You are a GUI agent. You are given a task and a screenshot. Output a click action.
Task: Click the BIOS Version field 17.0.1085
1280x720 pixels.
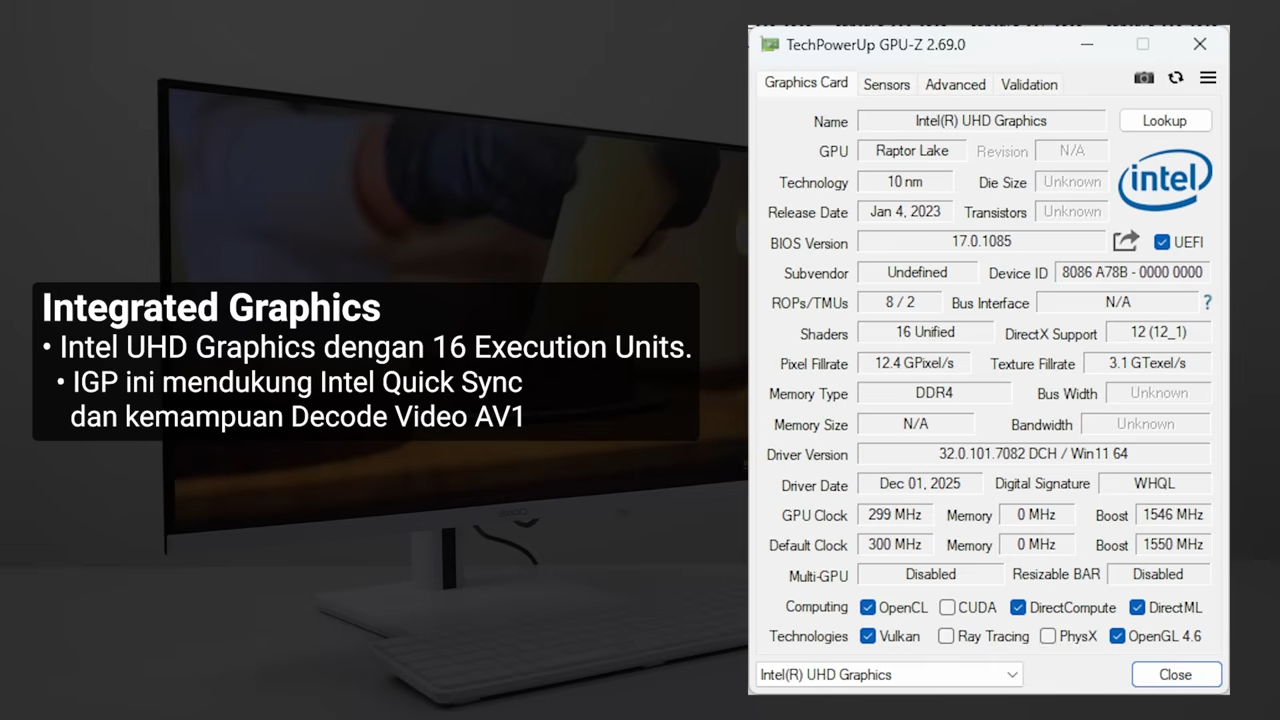981,242
